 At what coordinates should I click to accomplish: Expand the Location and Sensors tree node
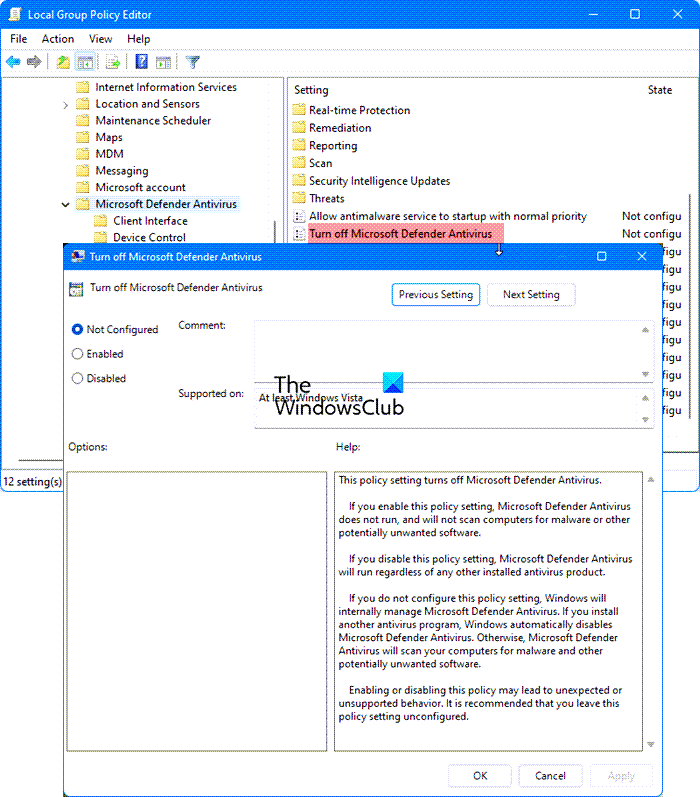pos(65,105)
